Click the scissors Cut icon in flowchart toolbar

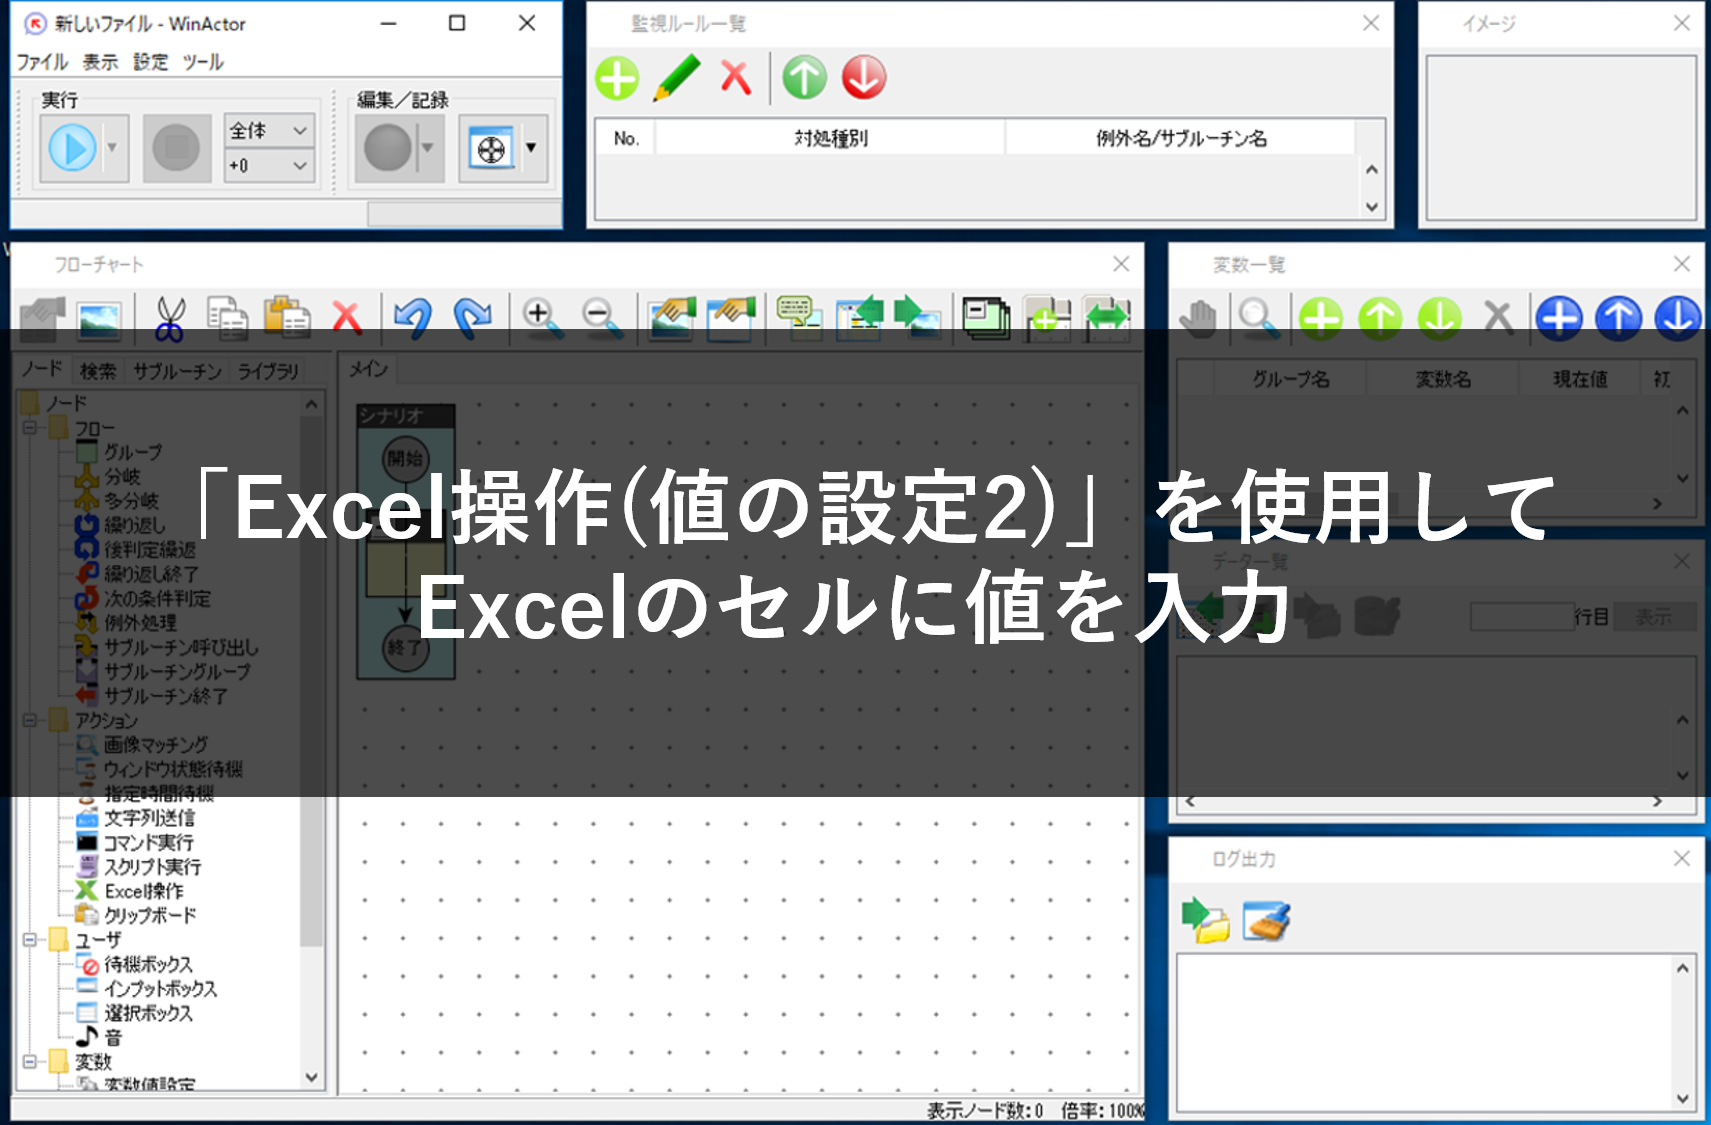pos(171,317)
